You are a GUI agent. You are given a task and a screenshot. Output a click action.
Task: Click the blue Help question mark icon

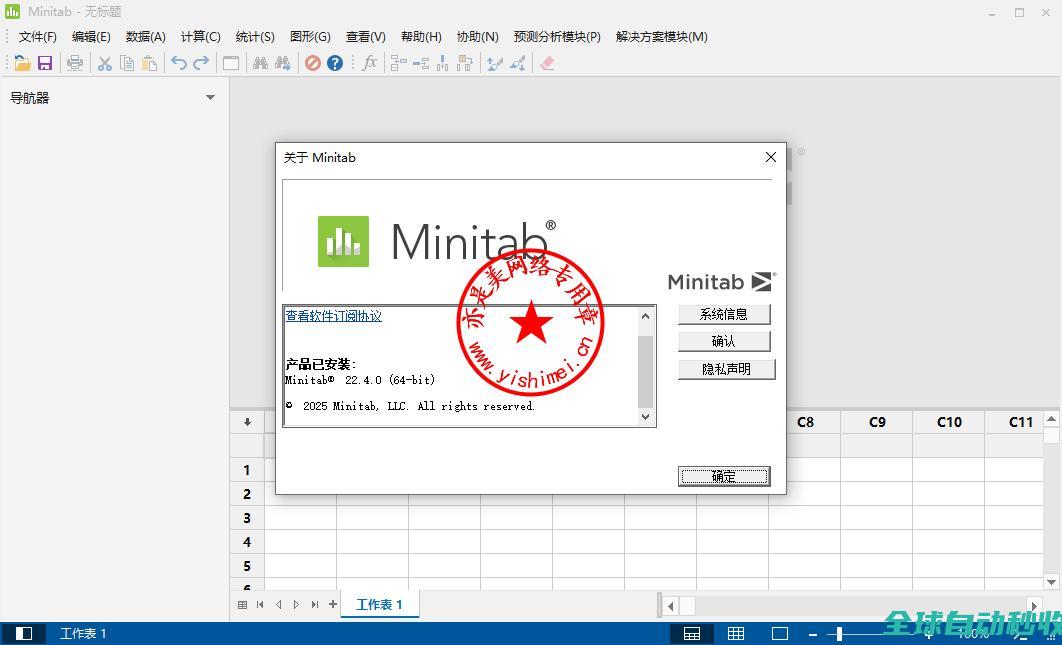pos(335,63)
